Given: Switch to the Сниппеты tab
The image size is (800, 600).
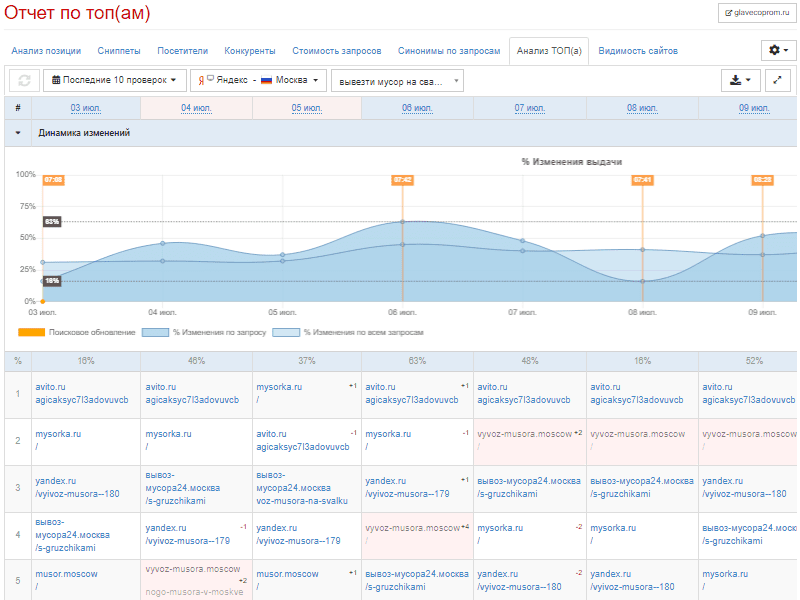Looking at the screenshot, I should [x=119, y=51].
